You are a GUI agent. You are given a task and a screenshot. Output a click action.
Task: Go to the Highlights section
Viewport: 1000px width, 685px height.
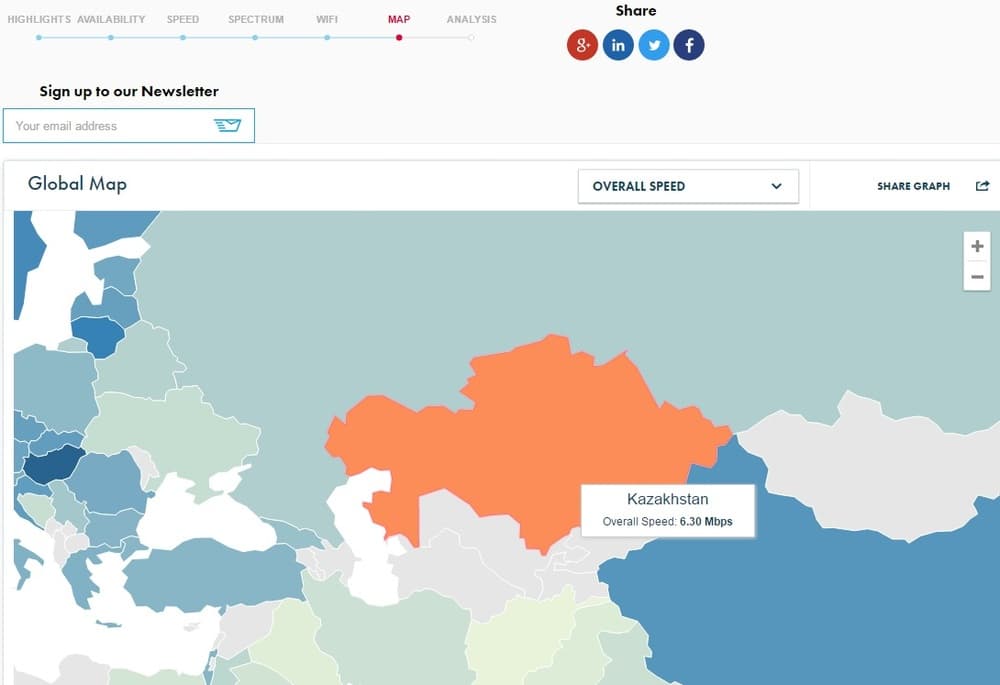[39, 19]
